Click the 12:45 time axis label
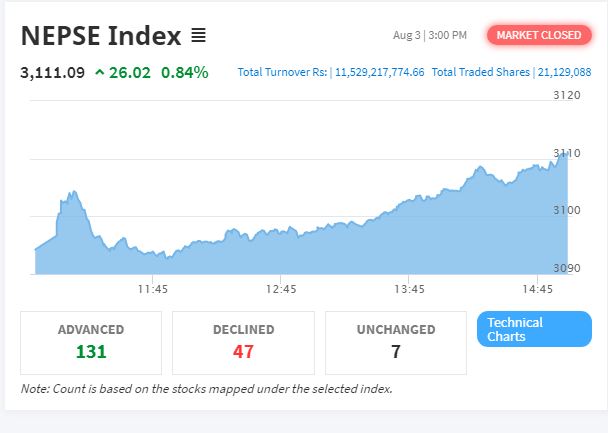This screenshot has height=433, width=608. click(281, 289)
